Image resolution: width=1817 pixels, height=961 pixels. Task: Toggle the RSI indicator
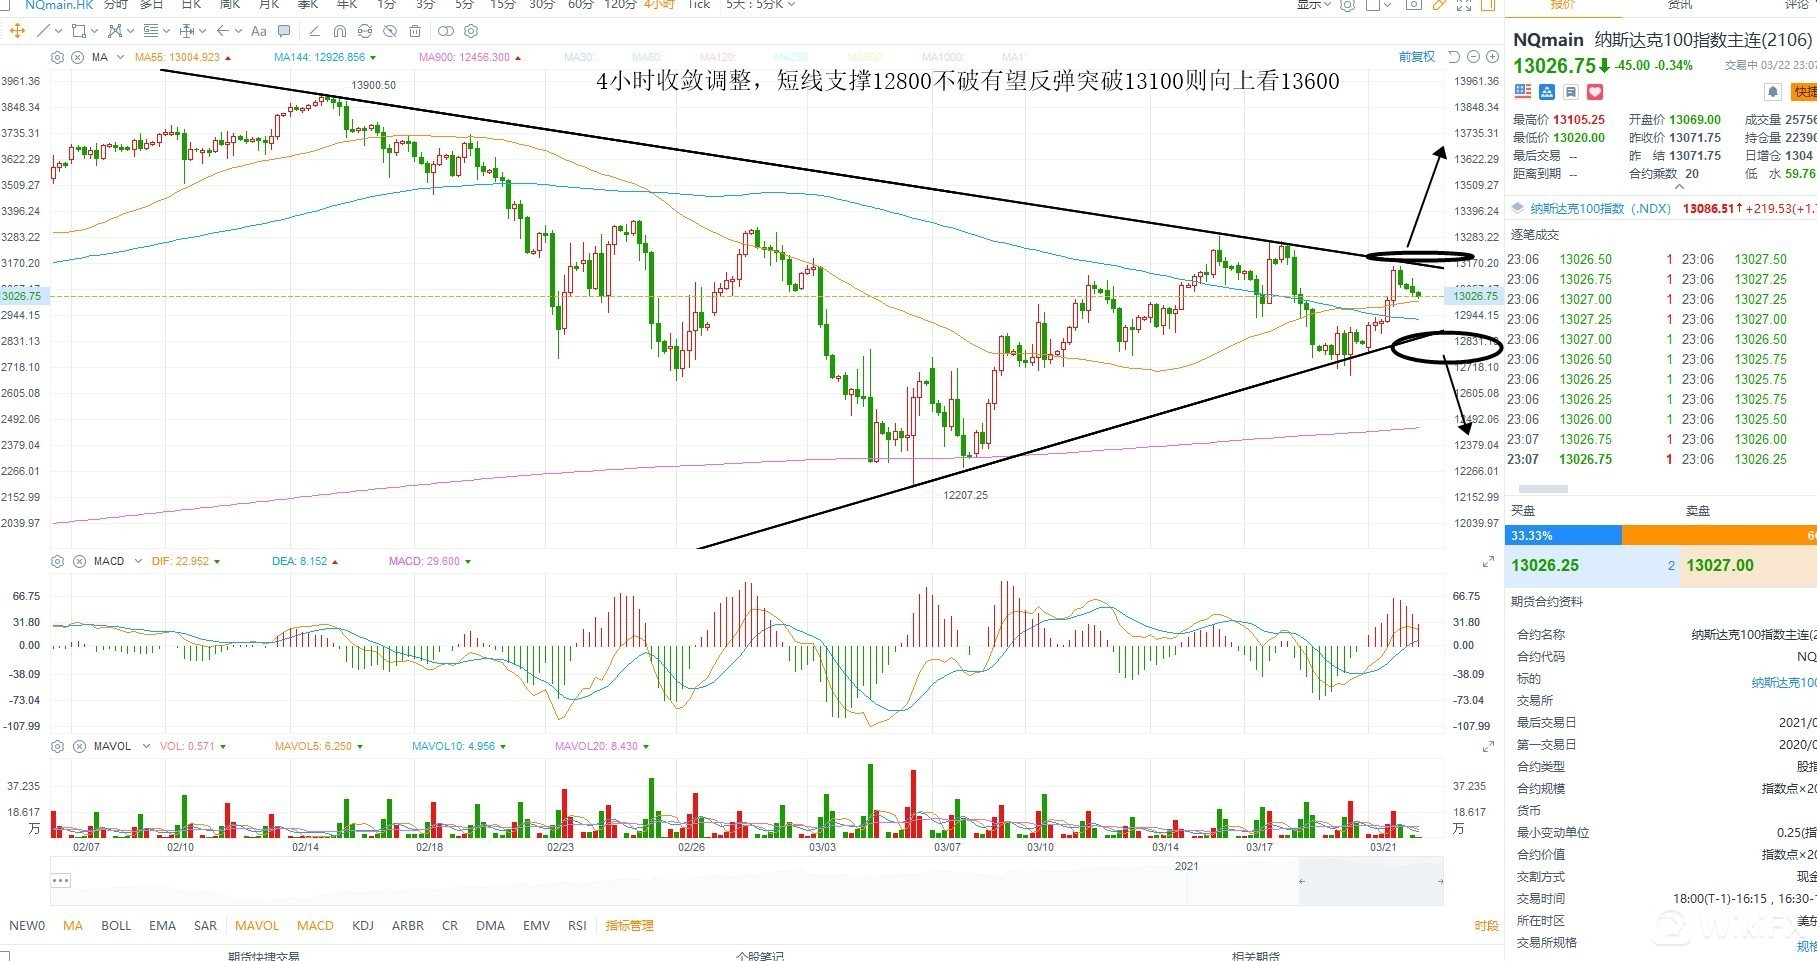coord(577,925)
